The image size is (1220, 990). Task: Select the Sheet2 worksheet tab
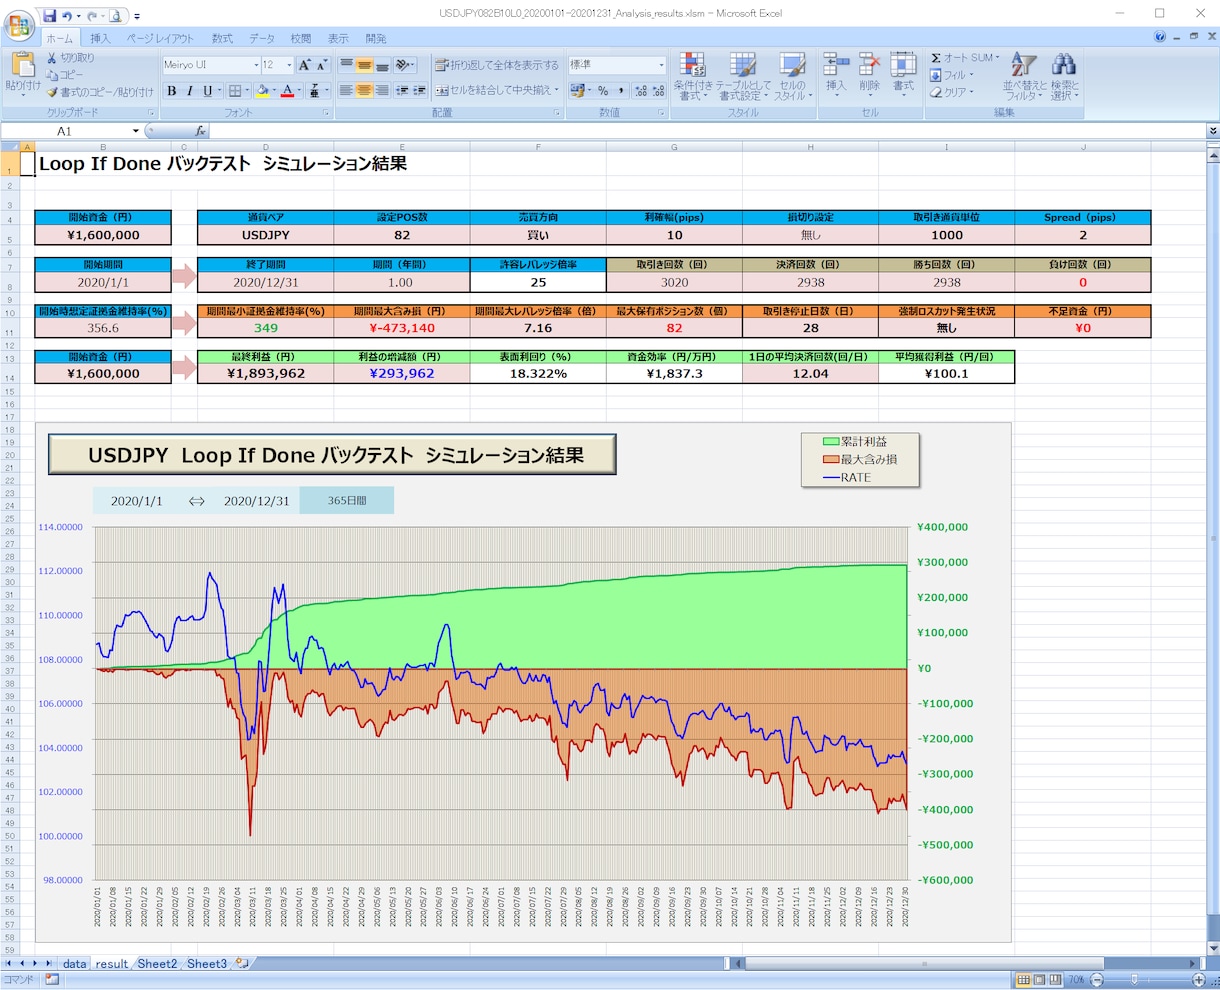tap(157, 964)
